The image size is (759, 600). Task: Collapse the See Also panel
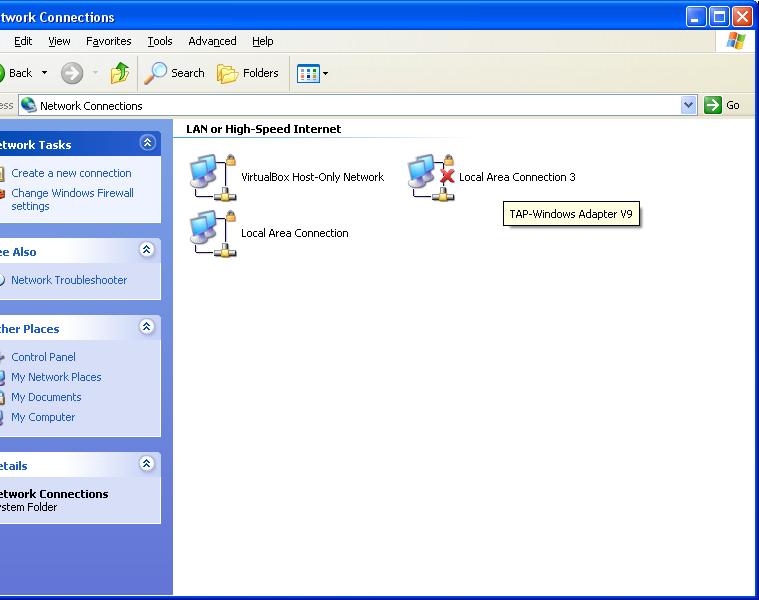147,251
